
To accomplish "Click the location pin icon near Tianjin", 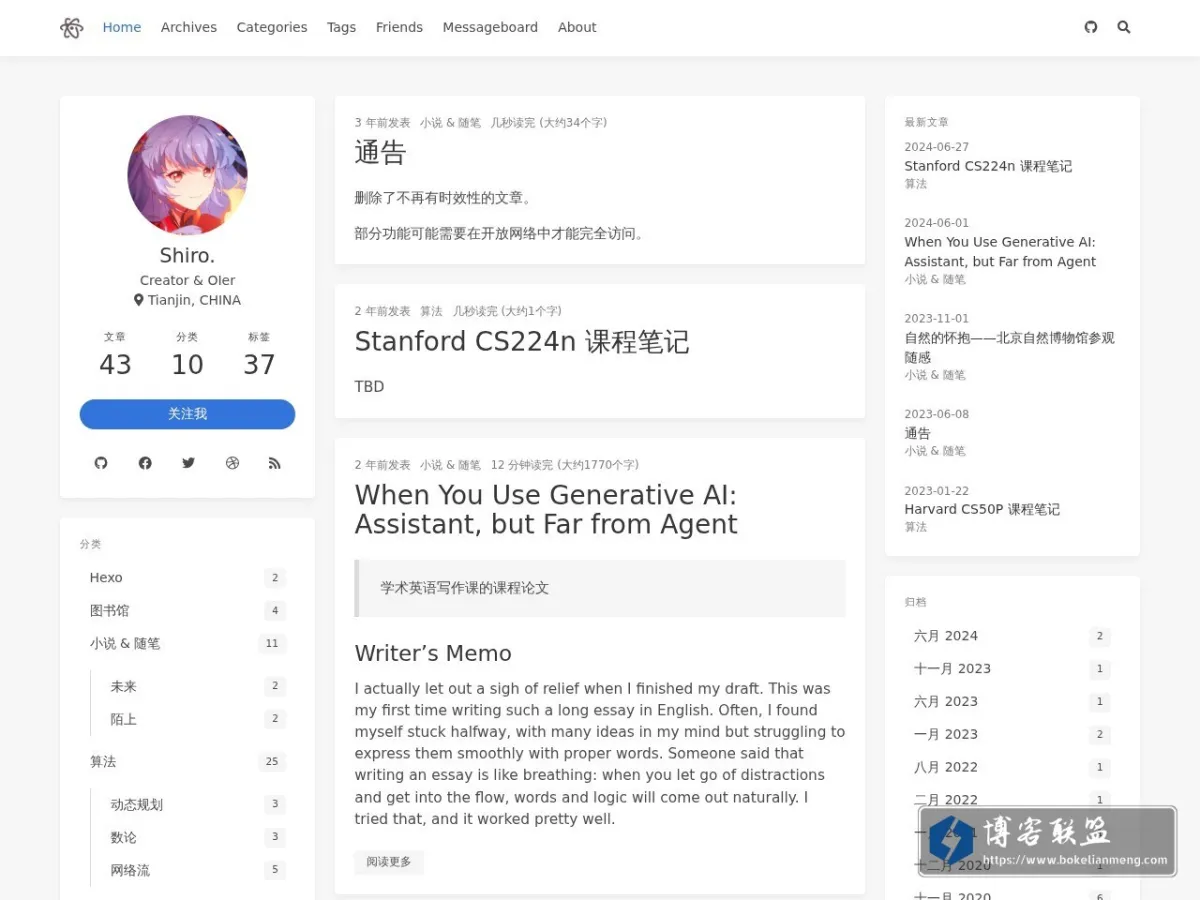I will pos(139,300).
